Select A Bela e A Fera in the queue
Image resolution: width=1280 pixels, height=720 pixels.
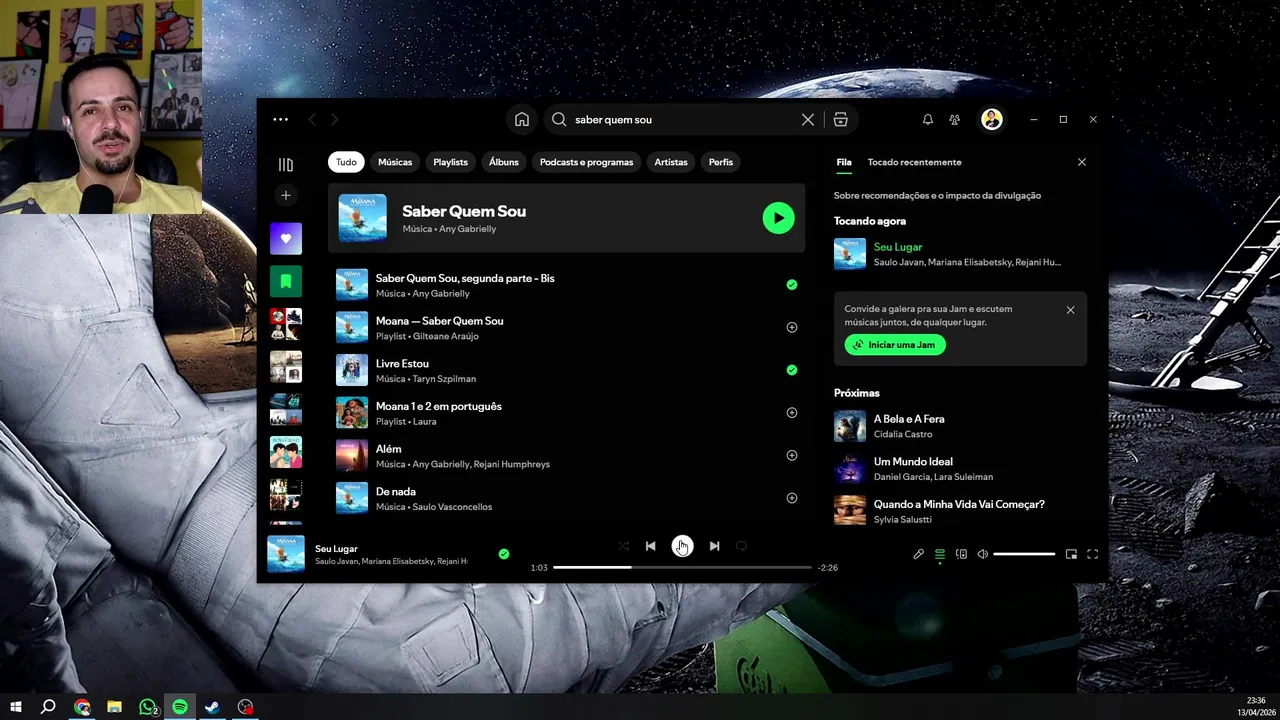(909, 419)
